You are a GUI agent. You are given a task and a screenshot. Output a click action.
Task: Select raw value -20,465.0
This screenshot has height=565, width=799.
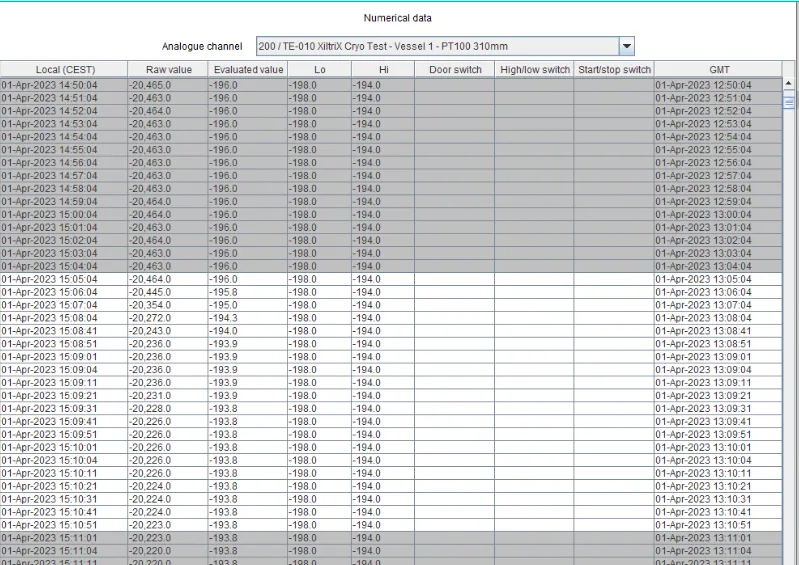[x=150, y=85]
